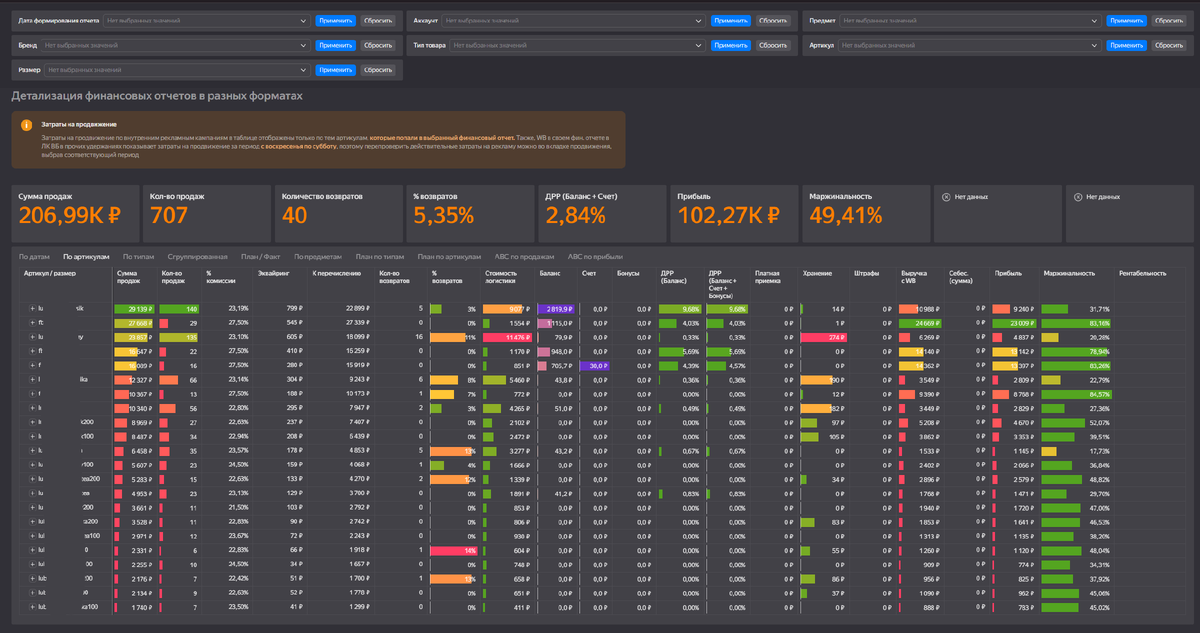The image size is (1200, 633).
Task: Open the Размер filter dropdown
Action: [x=178, y=70]
